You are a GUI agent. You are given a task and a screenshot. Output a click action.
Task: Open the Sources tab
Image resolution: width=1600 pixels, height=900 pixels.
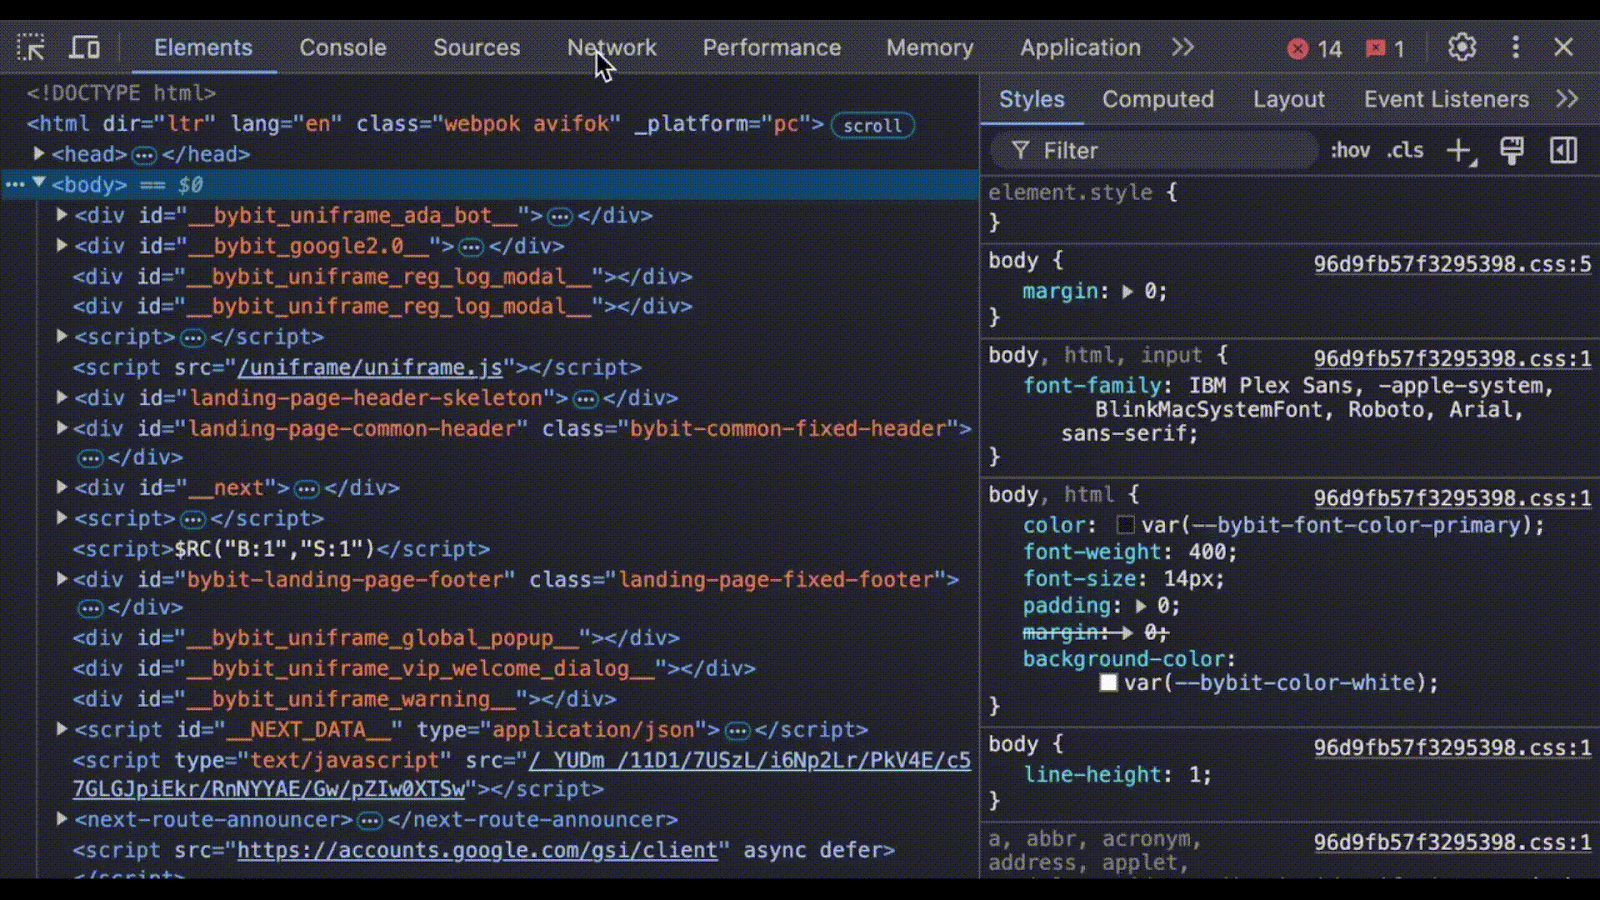476,47
